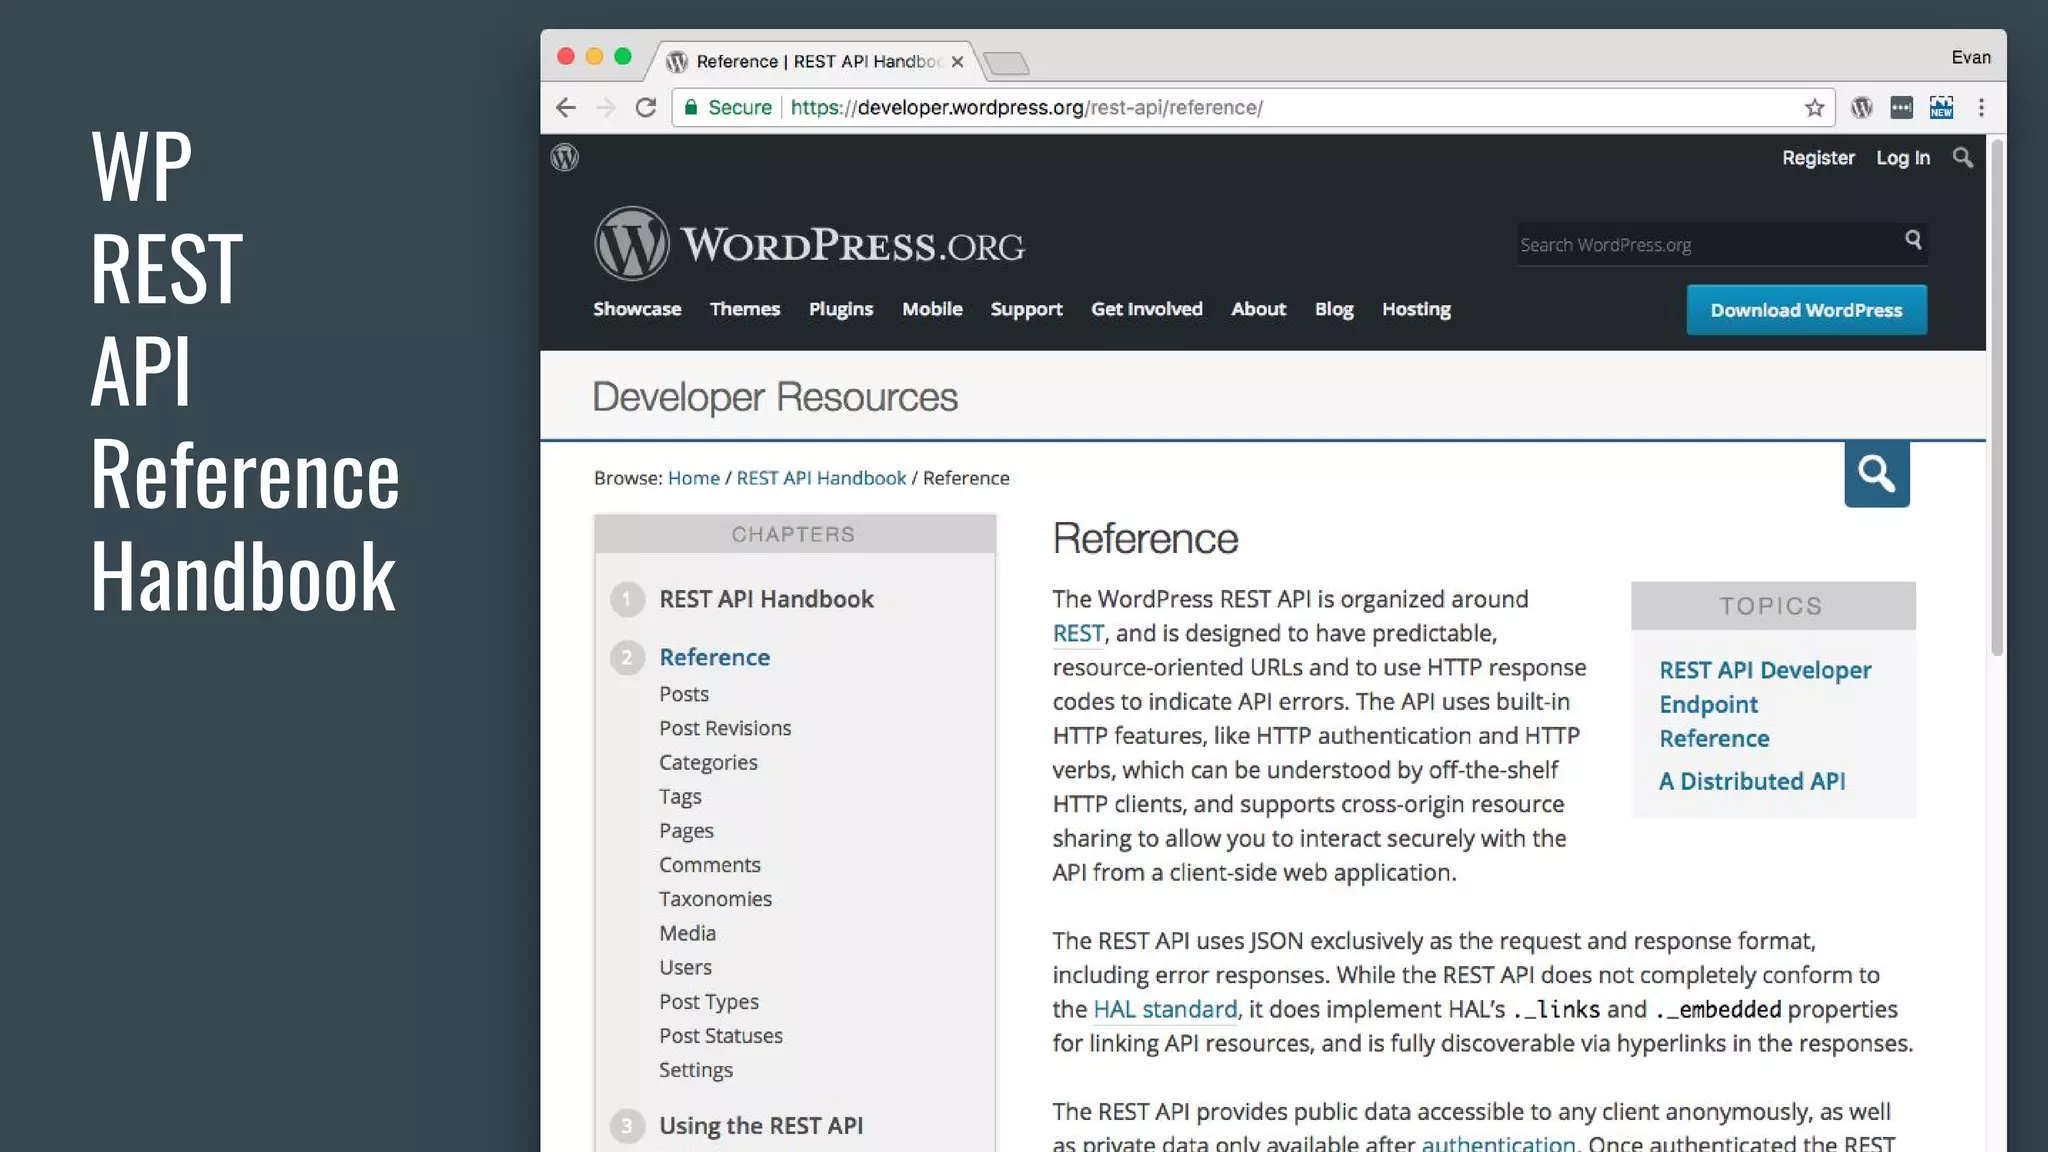Follow the REST link in first paragraph
The image size is (2048, 1152).
pyautogui.click(x=1078, y=633)
